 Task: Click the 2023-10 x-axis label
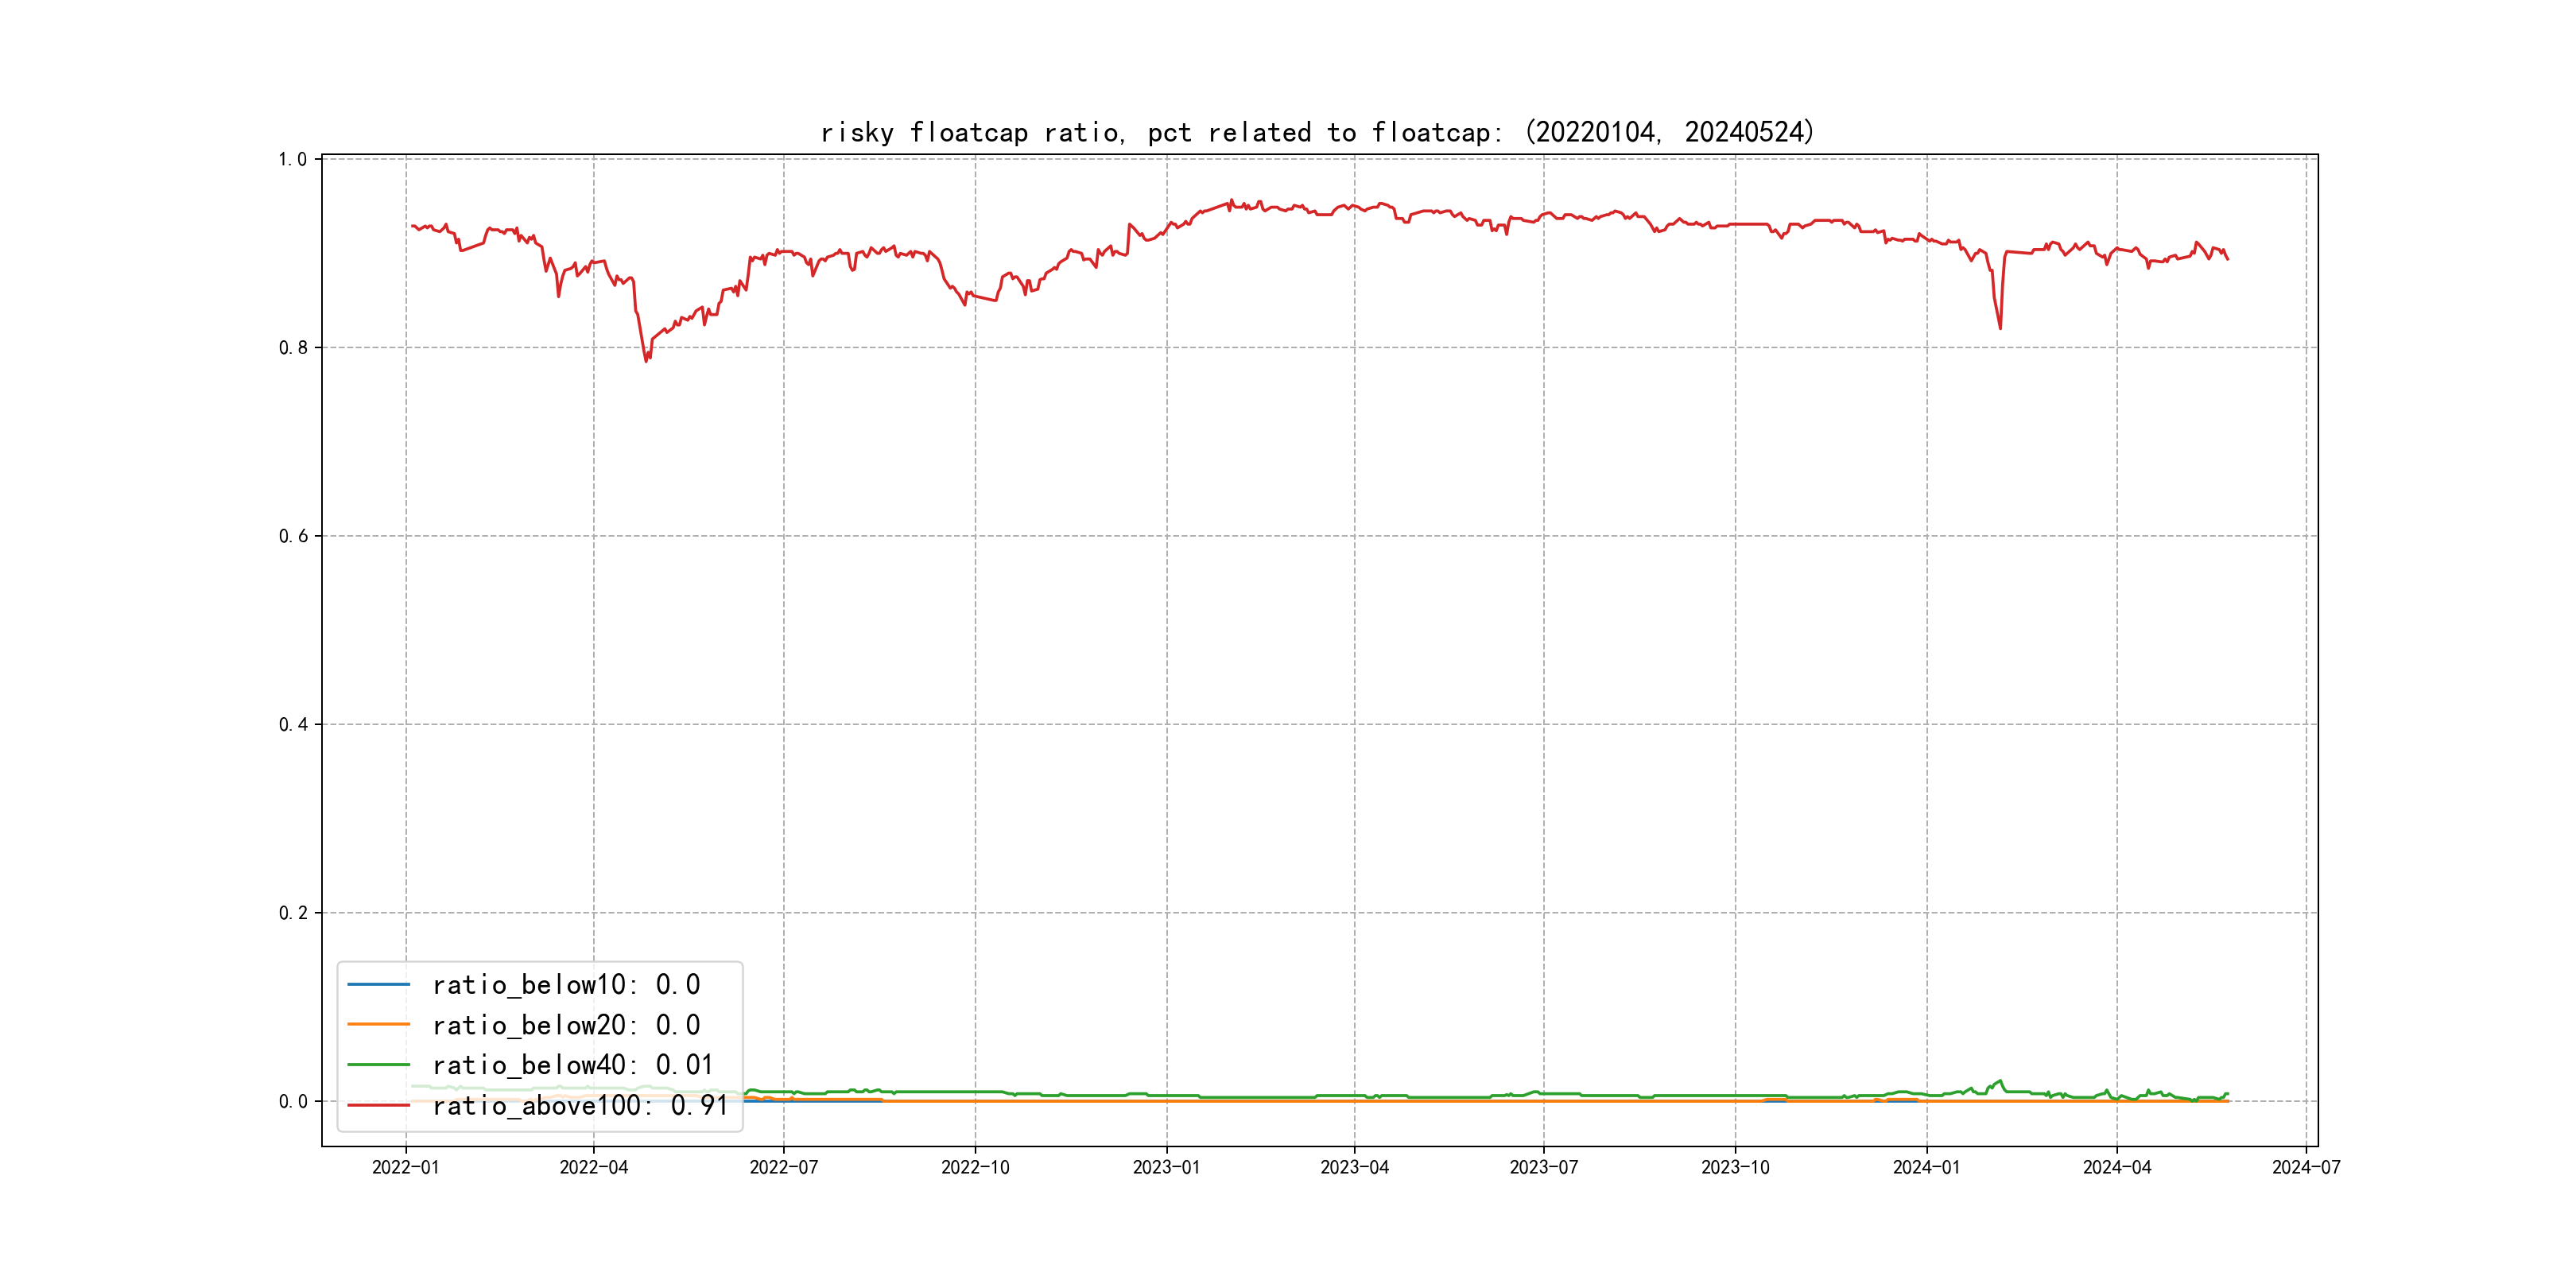coord(1735,1167)
